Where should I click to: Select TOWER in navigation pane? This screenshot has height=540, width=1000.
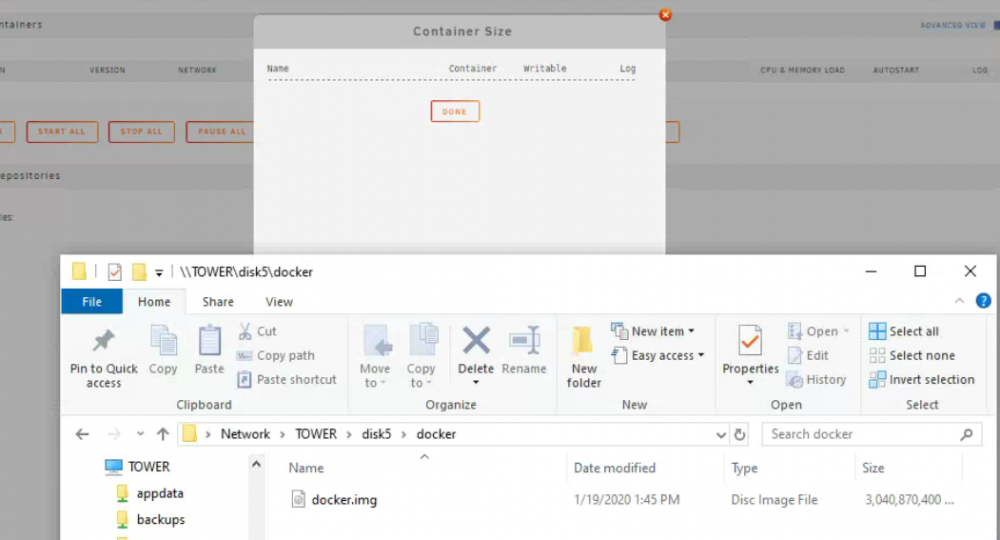point(149,467)
